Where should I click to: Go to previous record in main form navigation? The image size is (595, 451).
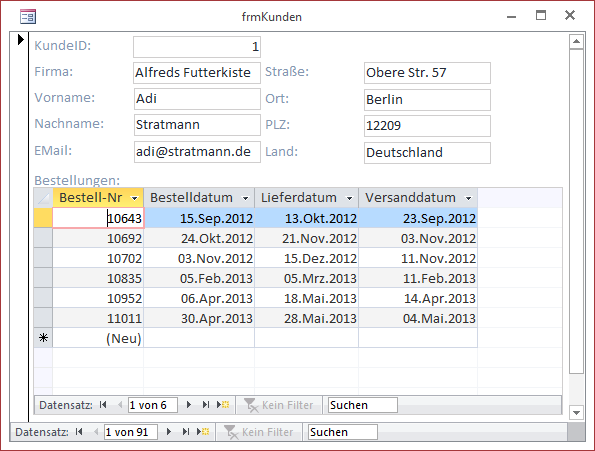pos(96,432)
